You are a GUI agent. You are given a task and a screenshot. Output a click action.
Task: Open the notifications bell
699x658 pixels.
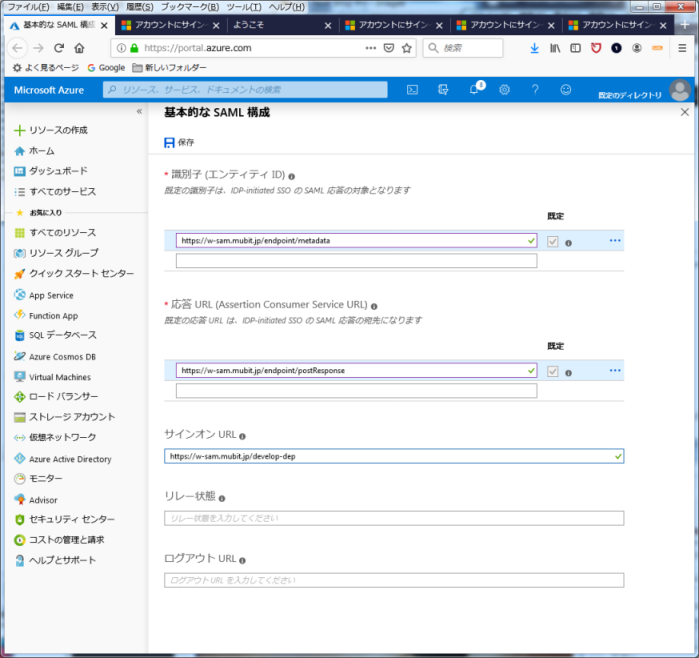coord(475,89)
